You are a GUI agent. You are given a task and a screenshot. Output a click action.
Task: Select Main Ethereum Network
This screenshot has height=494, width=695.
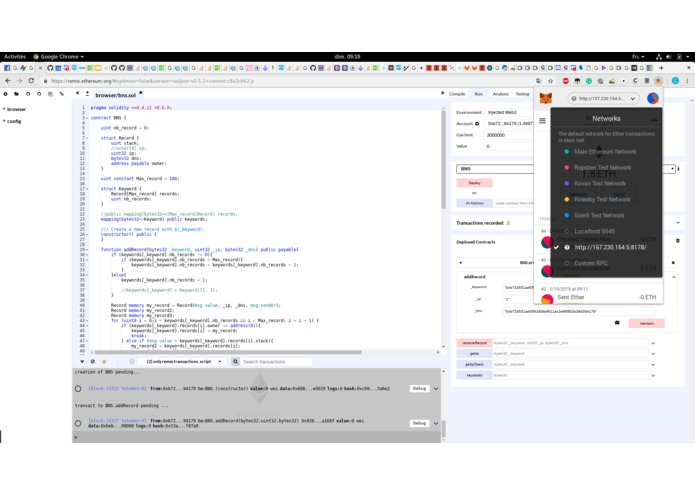coord(606,152)
